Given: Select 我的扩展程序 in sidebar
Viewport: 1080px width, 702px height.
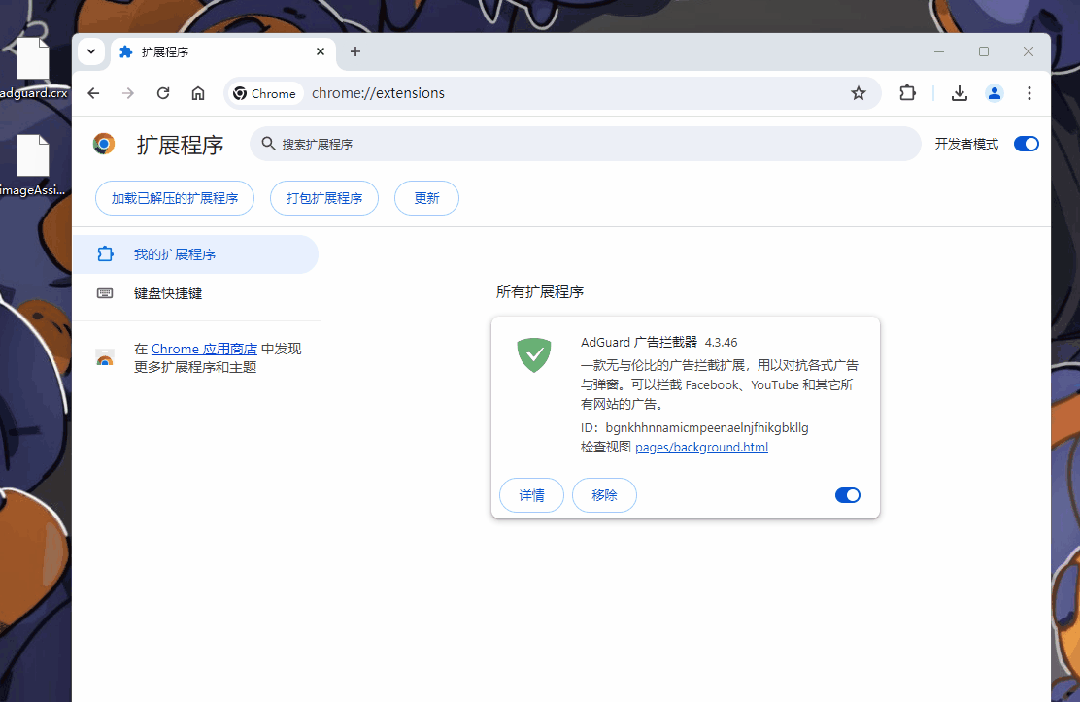Looking at the screenshot, I should (x=196, y=254).
